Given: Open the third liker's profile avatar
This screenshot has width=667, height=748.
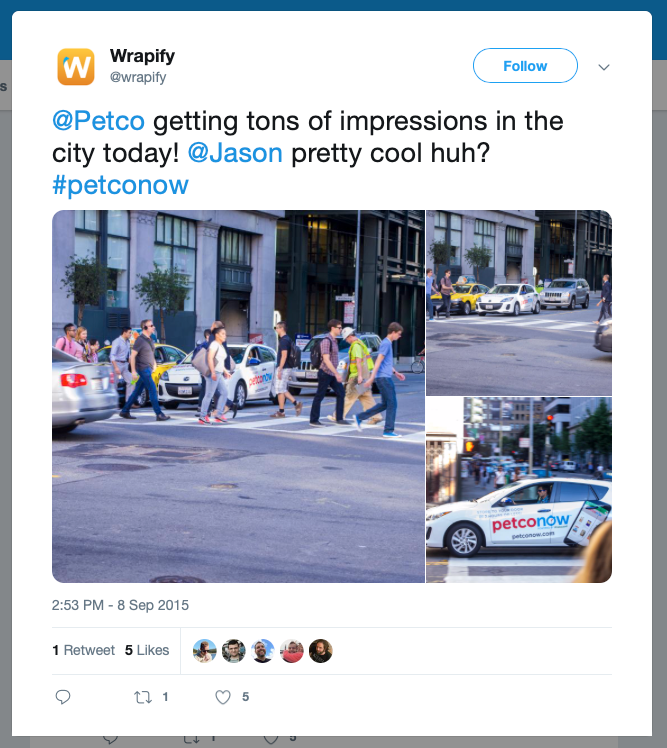Looking at the screenshot, I should [x=262, y=651].
